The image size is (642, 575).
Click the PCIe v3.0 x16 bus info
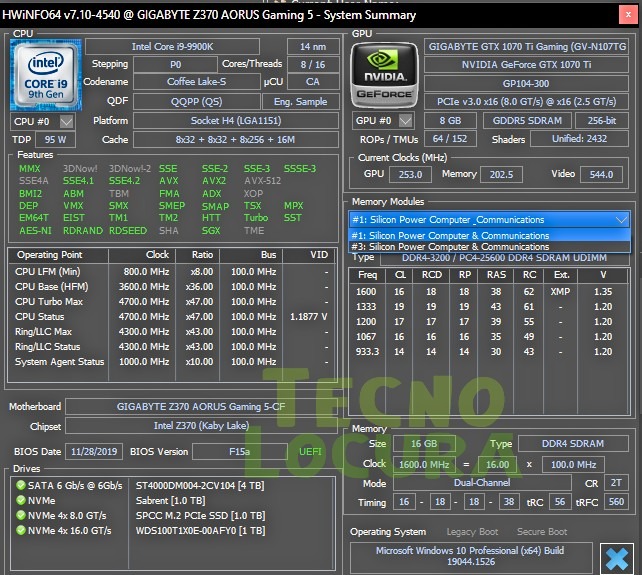pos(526,102)
